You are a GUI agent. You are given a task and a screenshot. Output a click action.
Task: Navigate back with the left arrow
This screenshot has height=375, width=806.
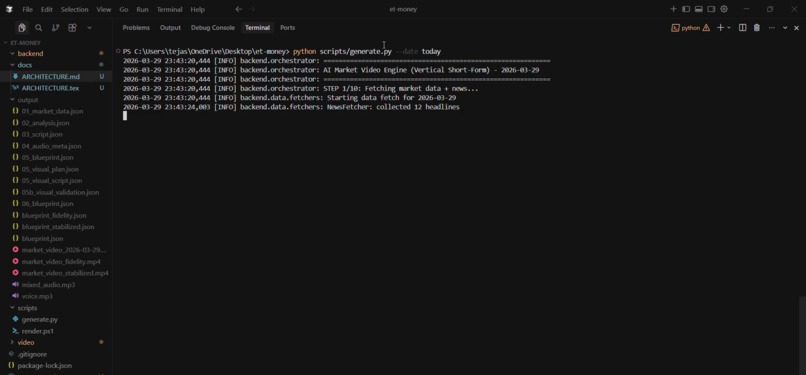[x=239, y=9]
